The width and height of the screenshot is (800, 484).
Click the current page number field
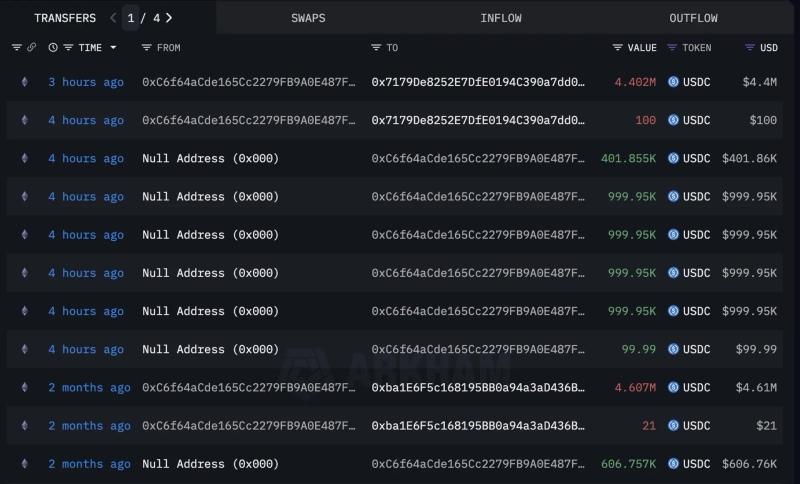point(131,18)
